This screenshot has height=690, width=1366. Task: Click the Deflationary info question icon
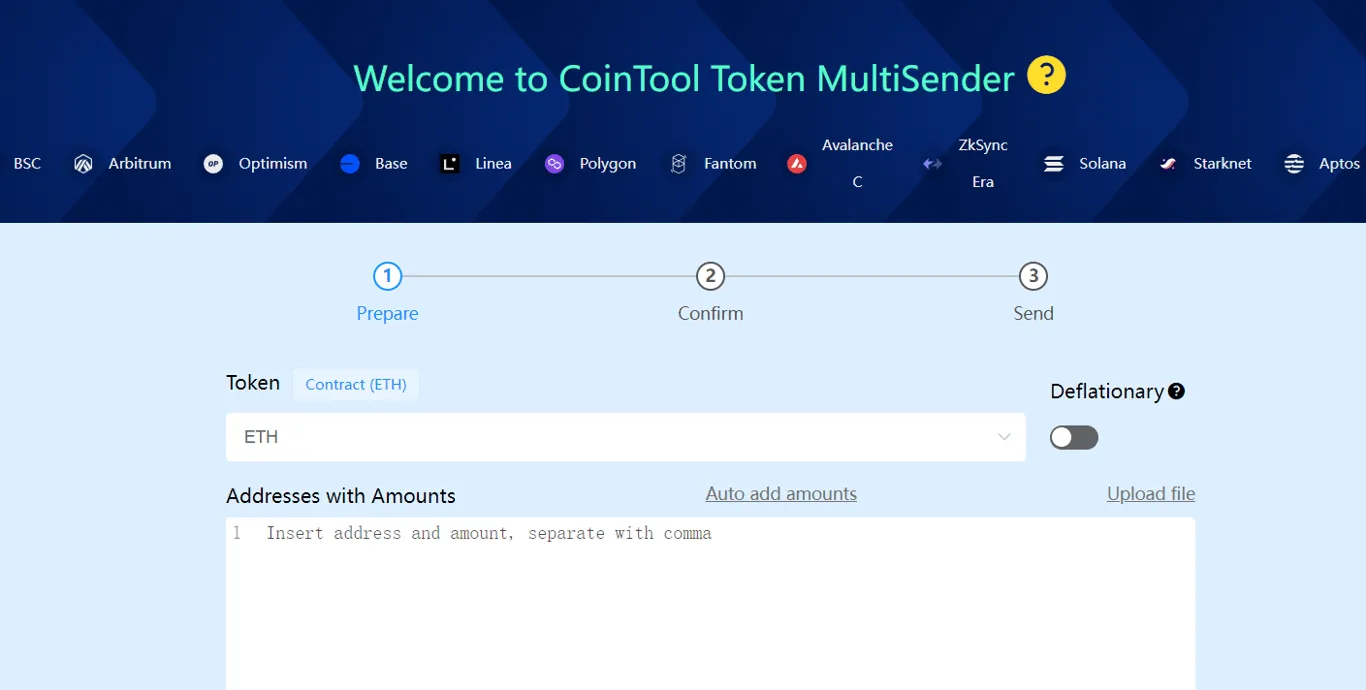click(x=1176, y=391)
